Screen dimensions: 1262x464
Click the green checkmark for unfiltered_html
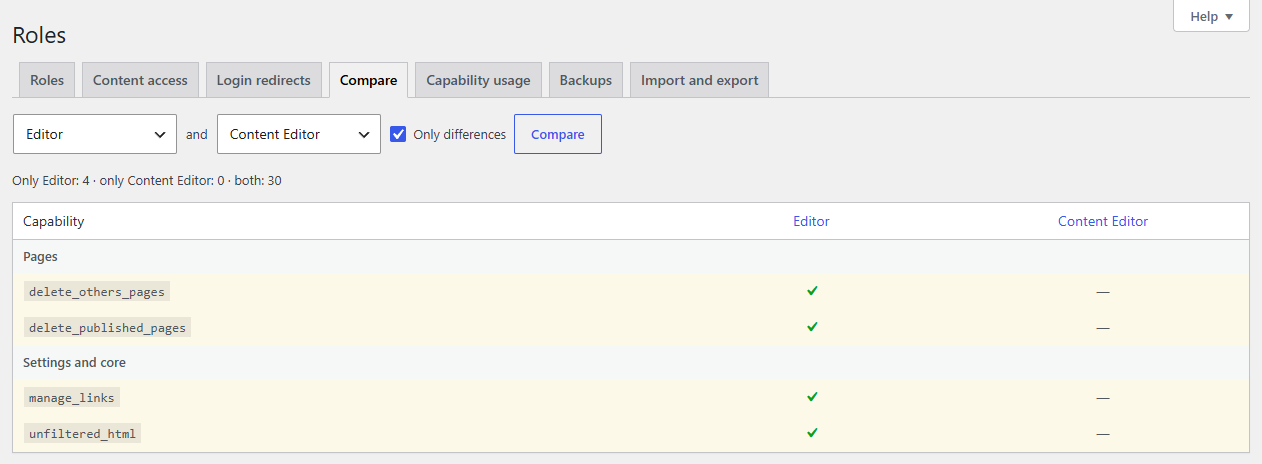(812, 433)
